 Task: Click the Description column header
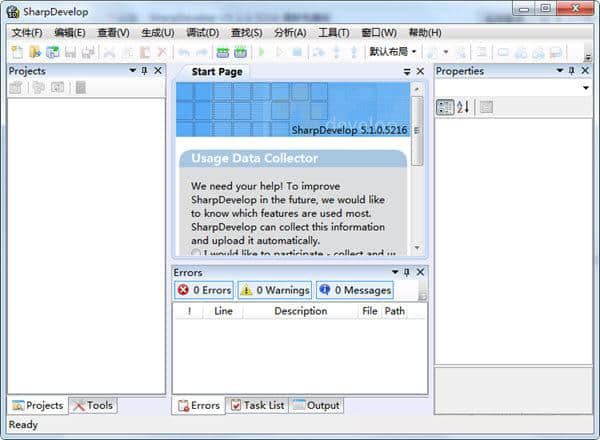[x=301, y=311]
